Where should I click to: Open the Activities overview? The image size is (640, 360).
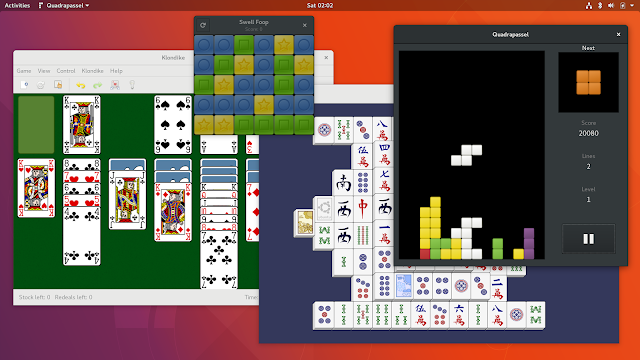click(17, 5)
